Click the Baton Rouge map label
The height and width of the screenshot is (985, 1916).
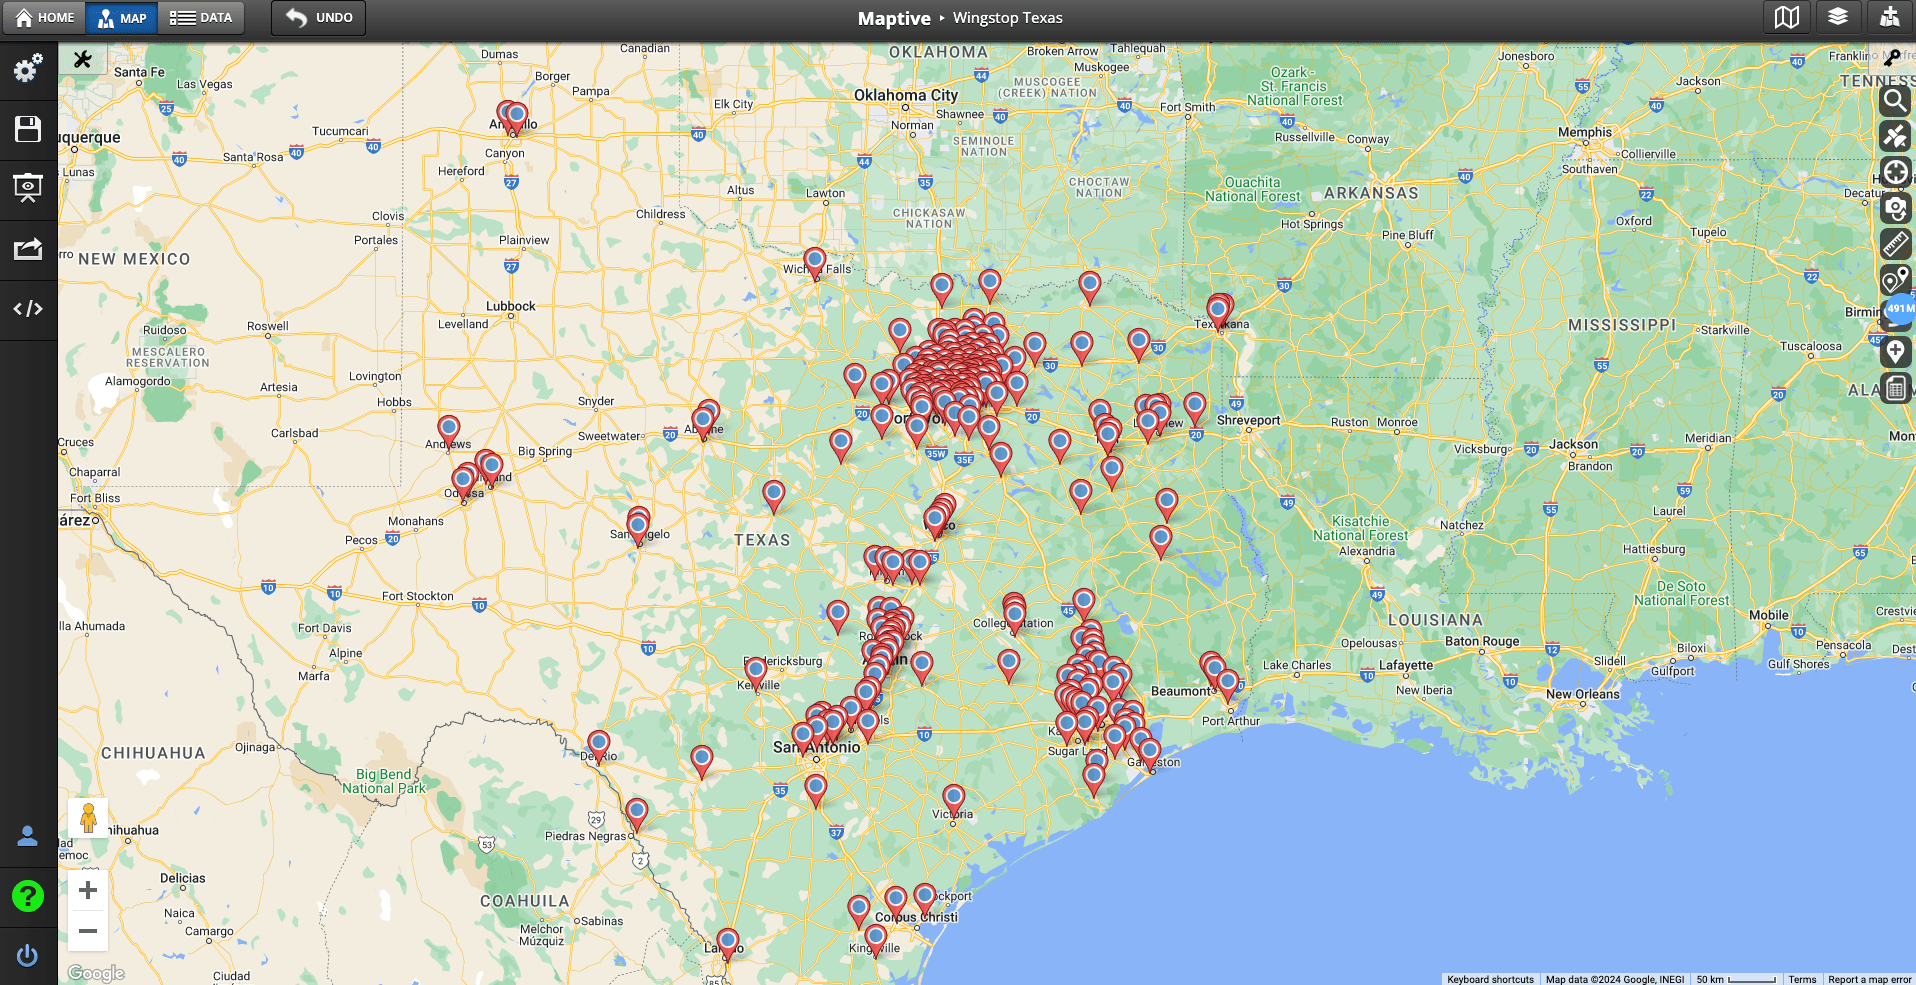click(x=1482, y=641)
